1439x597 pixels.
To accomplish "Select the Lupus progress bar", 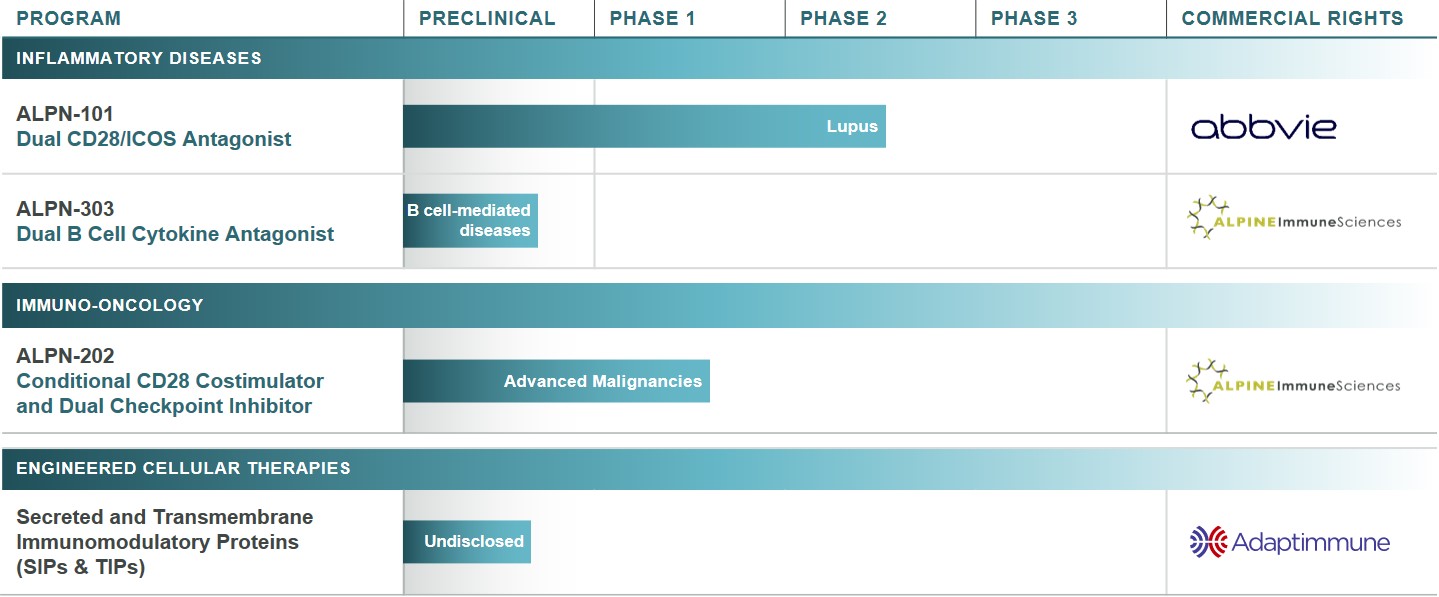I will point(644,126).
